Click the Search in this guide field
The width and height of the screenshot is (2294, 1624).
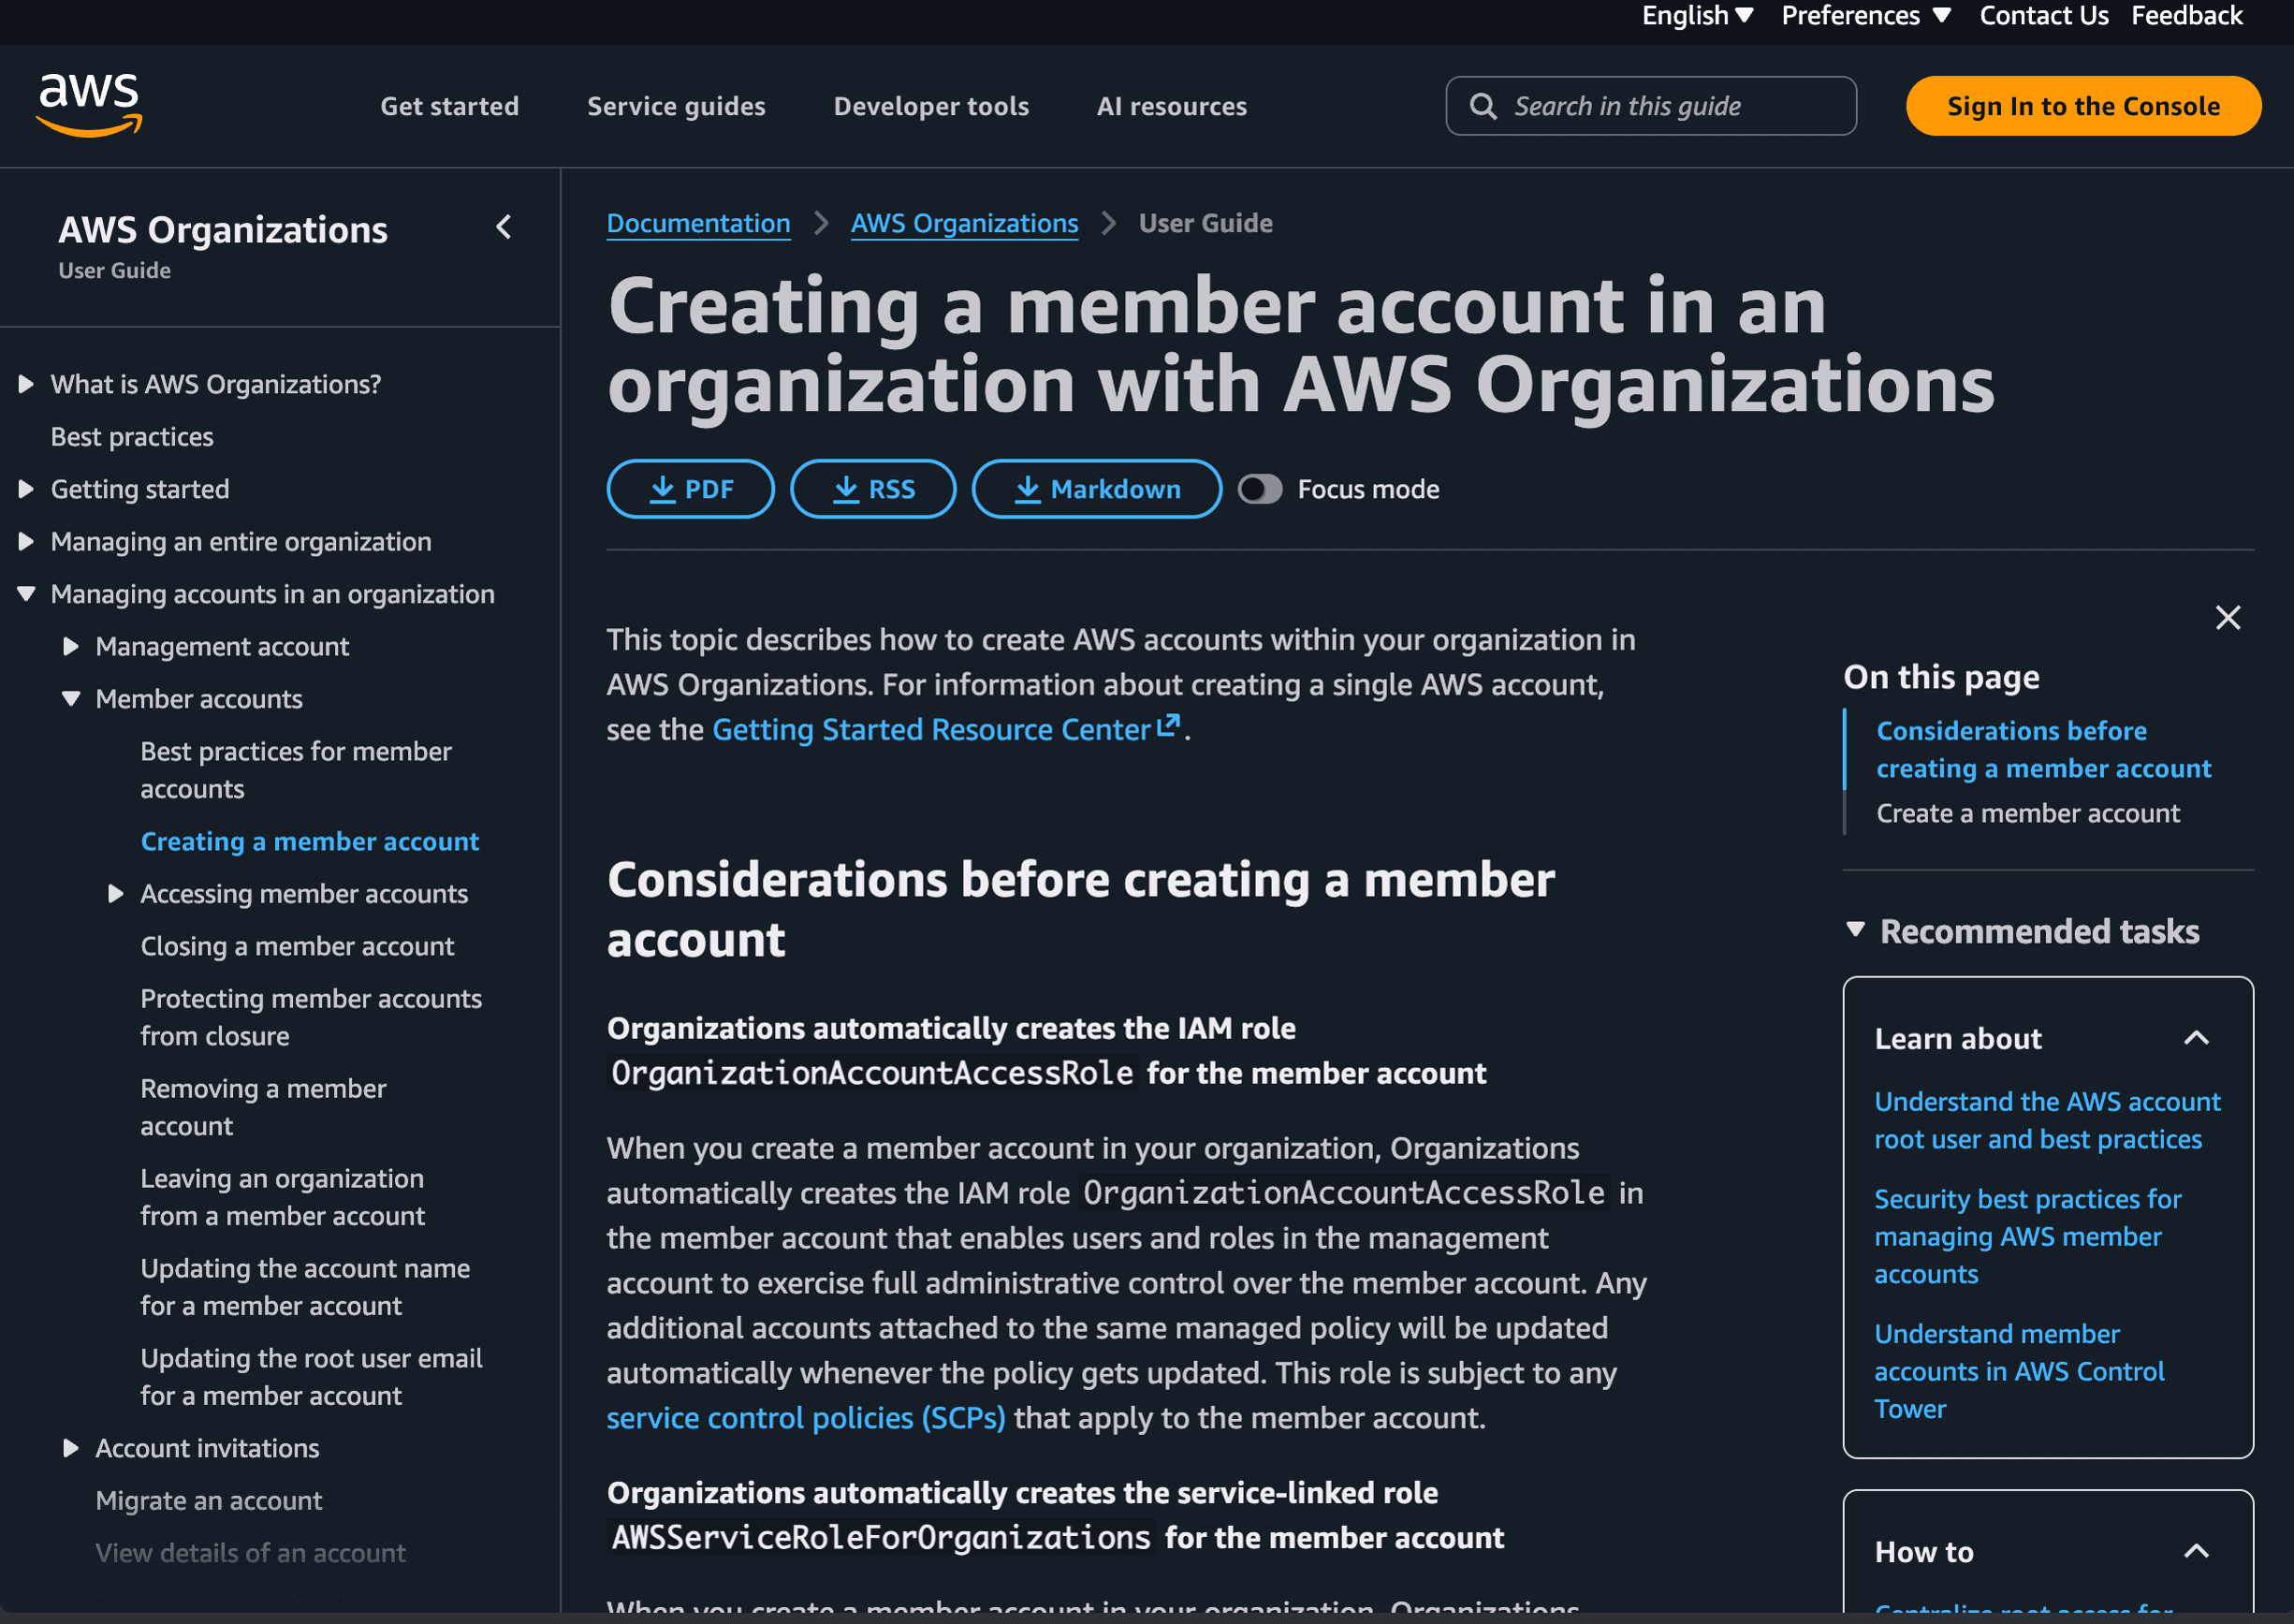[1650, 106]
